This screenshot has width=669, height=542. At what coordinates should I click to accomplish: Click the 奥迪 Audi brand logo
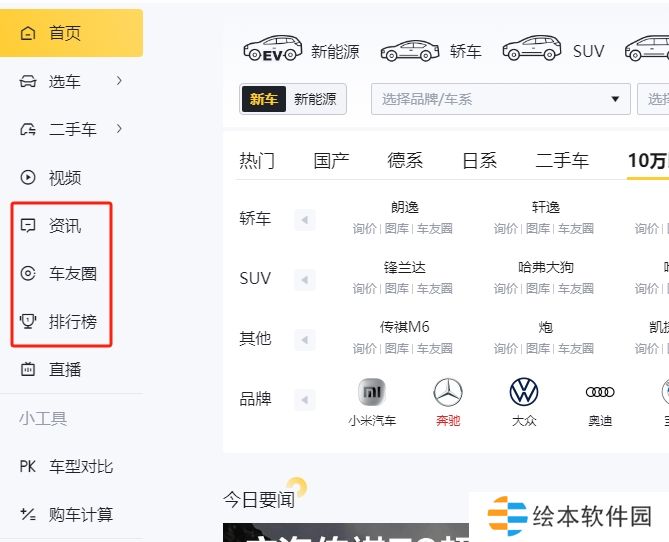600,392
